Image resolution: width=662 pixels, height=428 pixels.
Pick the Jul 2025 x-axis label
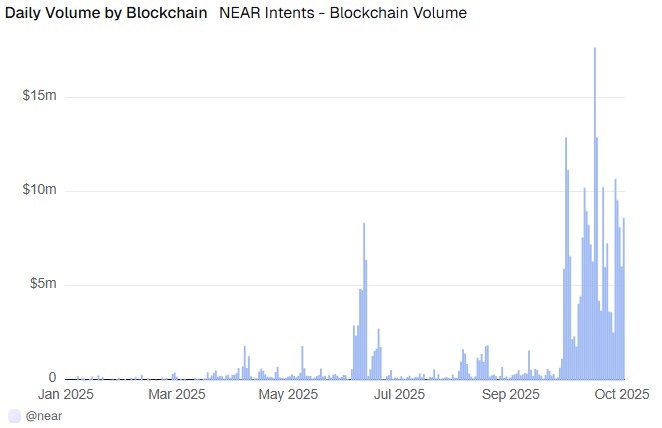coord(398,394)
